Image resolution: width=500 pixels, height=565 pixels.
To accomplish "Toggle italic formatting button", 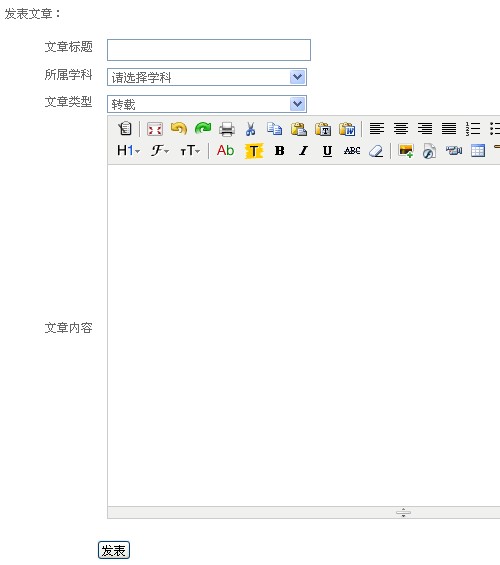I will [304, 151].
